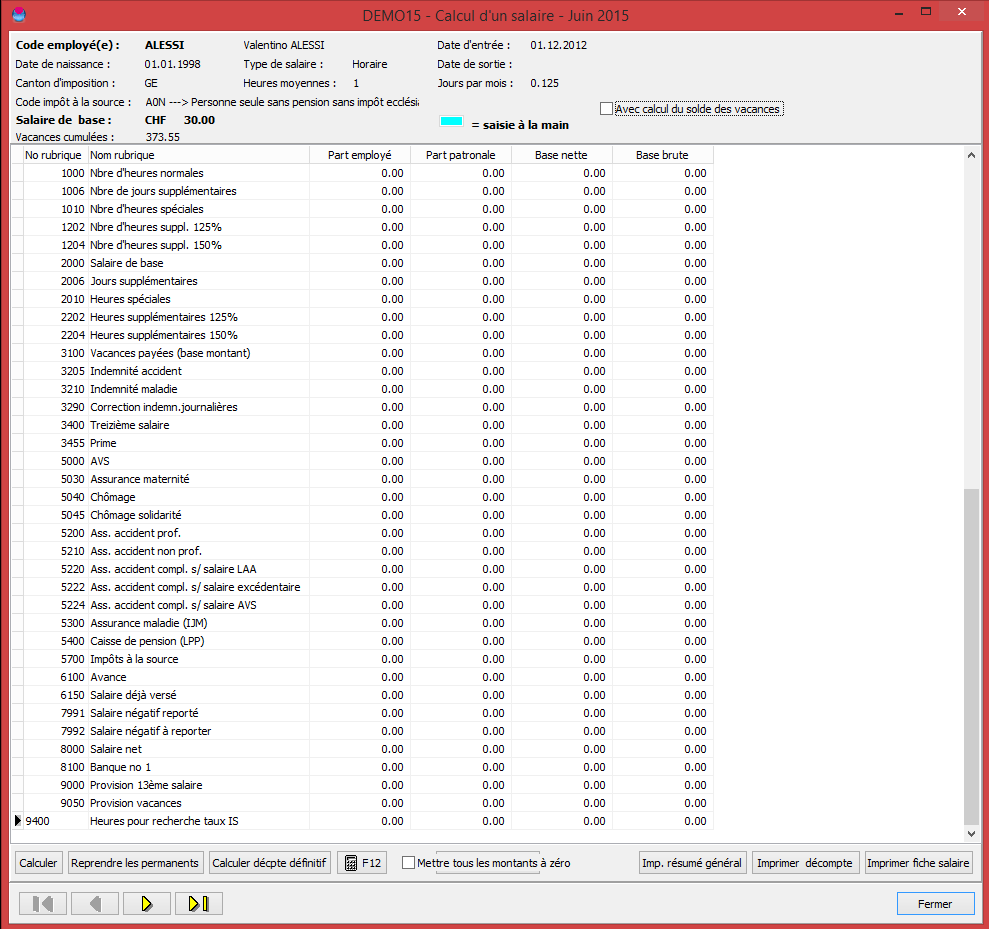The height and width of the screenshot is (929, 989).
Task: Enable 'Avec calcul du solde des vacances'
Action: click(606, 108)
